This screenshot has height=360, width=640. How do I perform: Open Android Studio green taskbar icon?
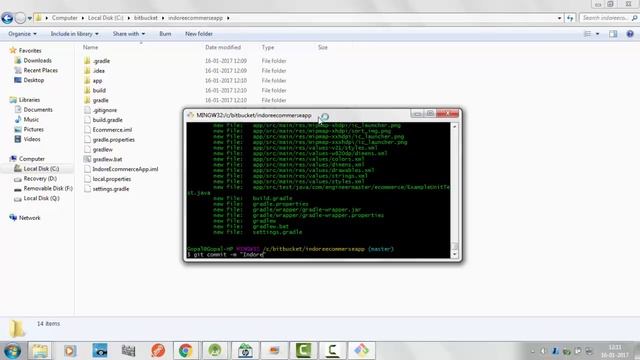pos(215,351)
